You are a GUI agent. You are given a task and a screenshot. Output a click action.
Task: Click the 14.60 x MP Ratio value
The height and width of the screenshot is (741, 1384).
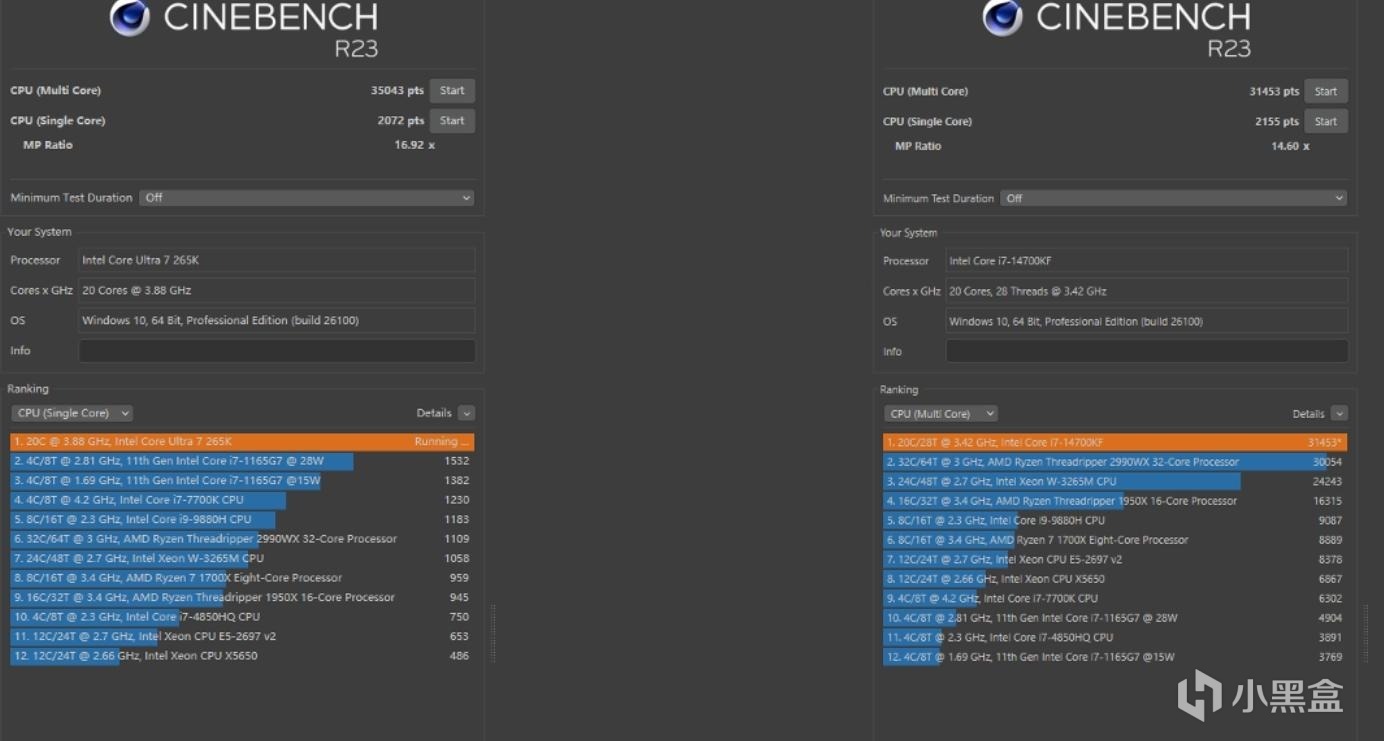[1290, 146]
